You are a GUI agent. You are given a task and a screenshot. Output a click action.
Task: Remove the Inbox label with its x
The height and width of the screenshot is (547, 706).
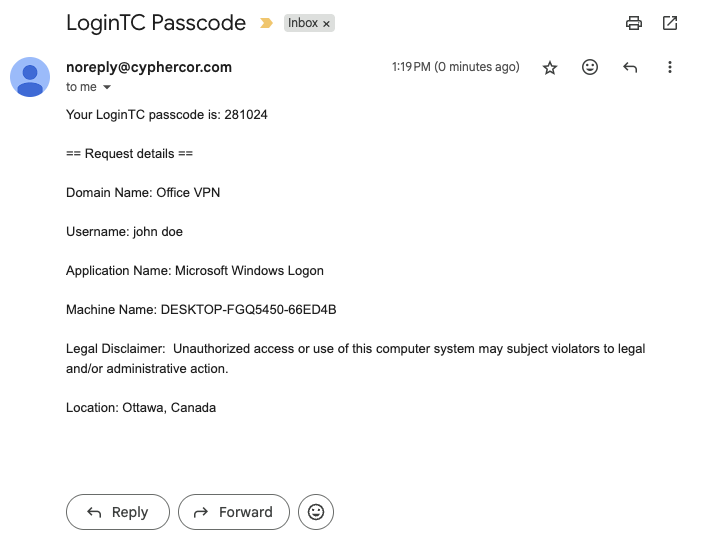pos(326,23)
